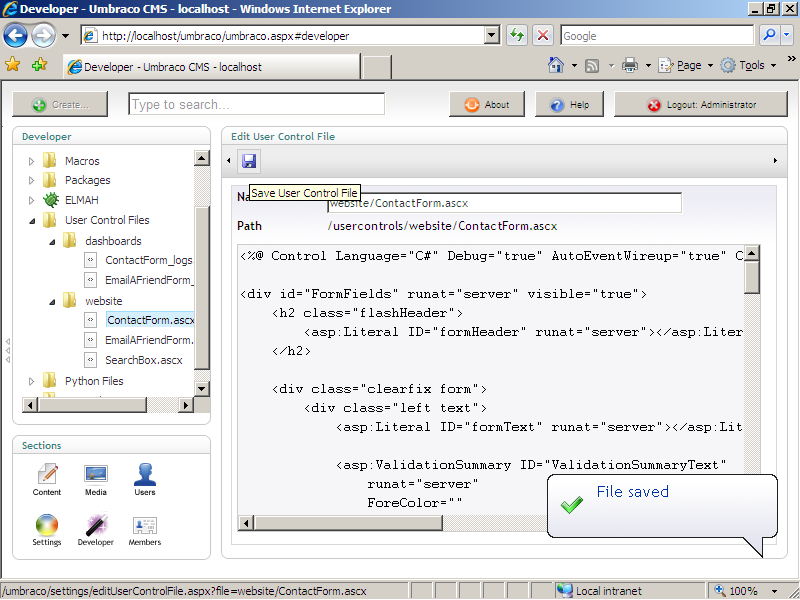
Task: Expand the ELMAH node
Action: pyautogui.click(x=31, y=201)
